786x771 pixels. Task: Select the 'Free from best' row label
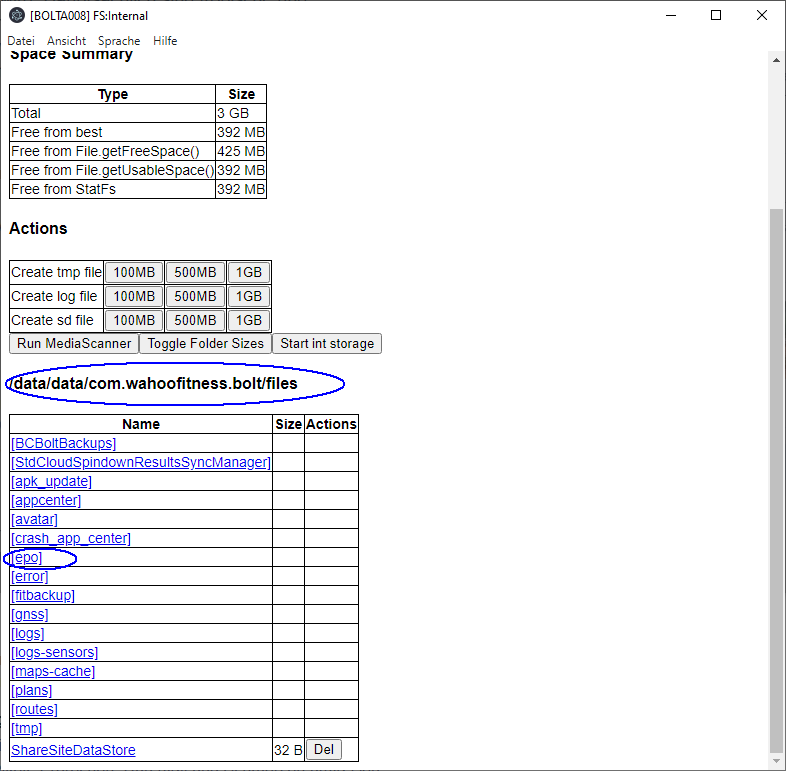[57, 132]
